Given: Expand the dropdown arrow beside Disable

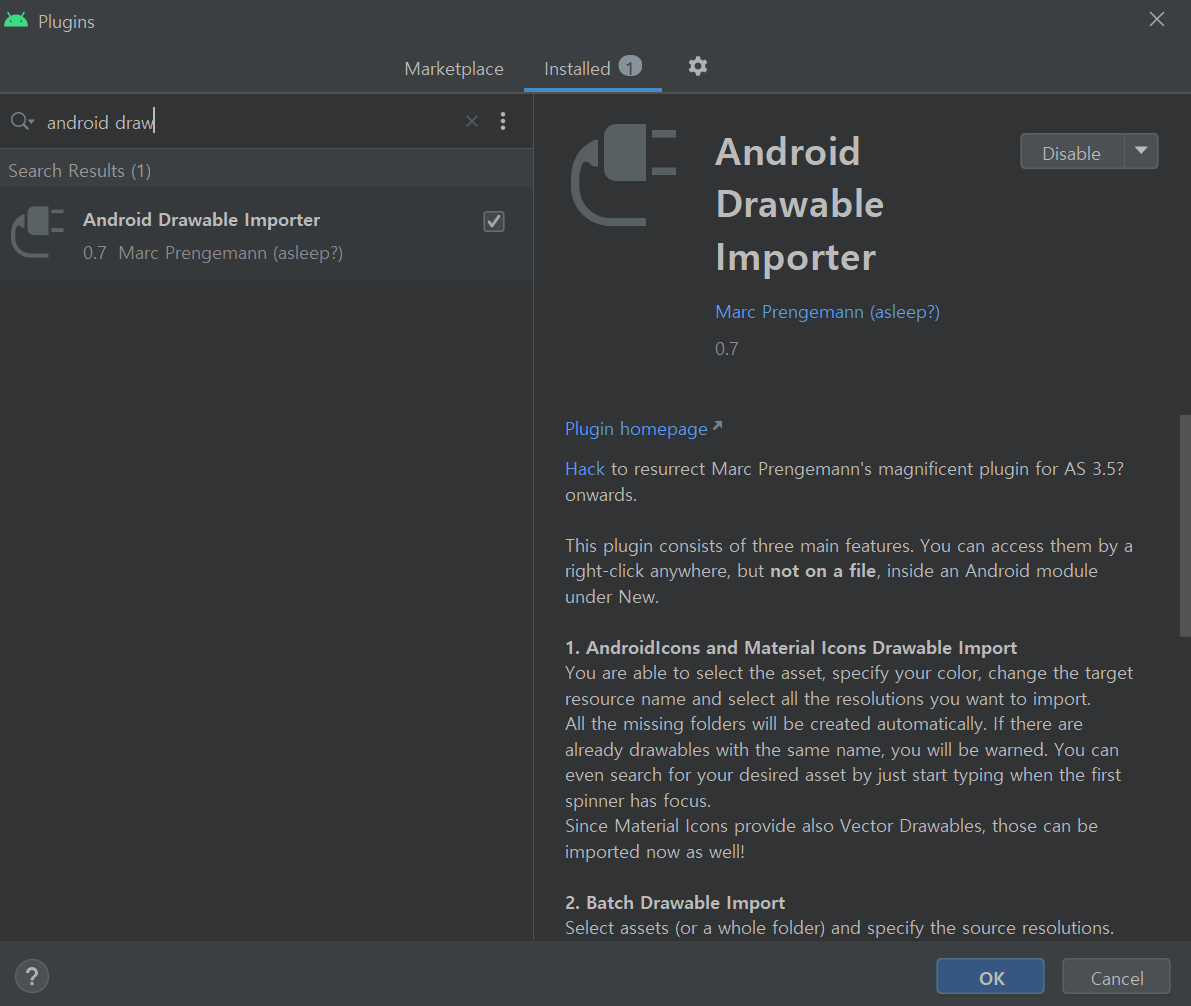Looking at the screenshot, I should coord(1141,151).
